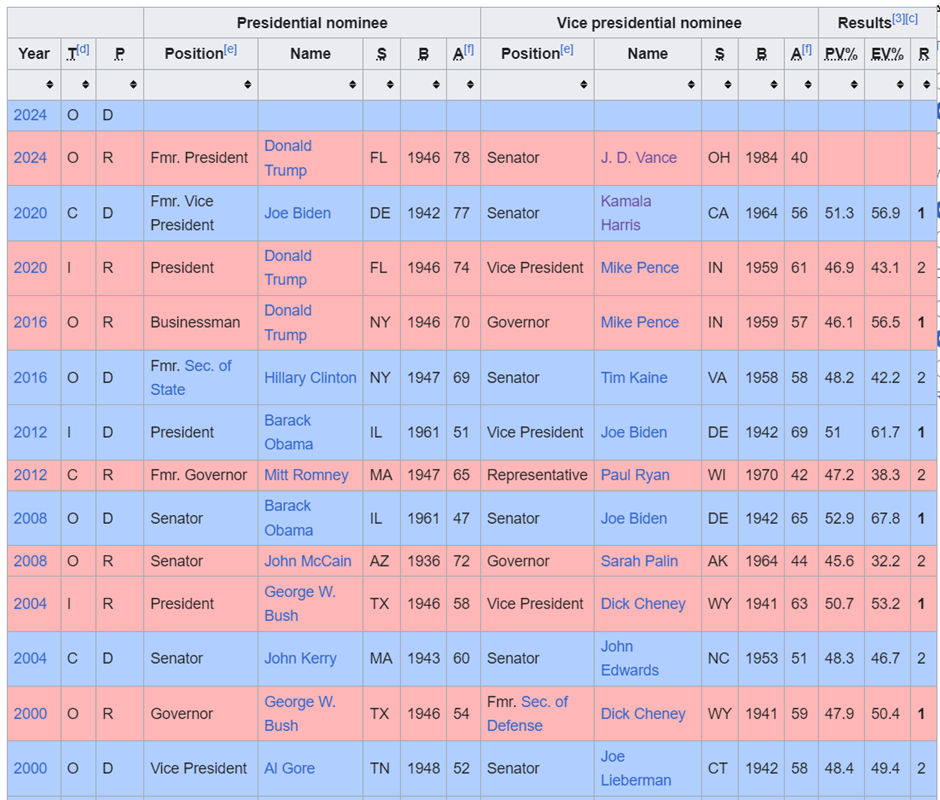The width and height of the screenshot is (940, 800).
Task: Sort by vice presidential Name arrows
Action: [x=691, y=85]
